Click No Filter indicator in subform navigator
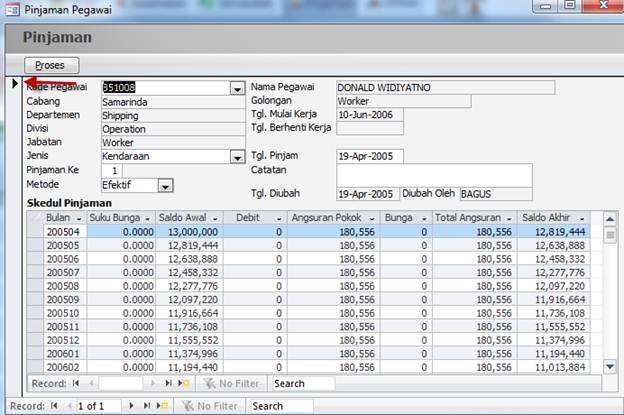 pos(232,384)
